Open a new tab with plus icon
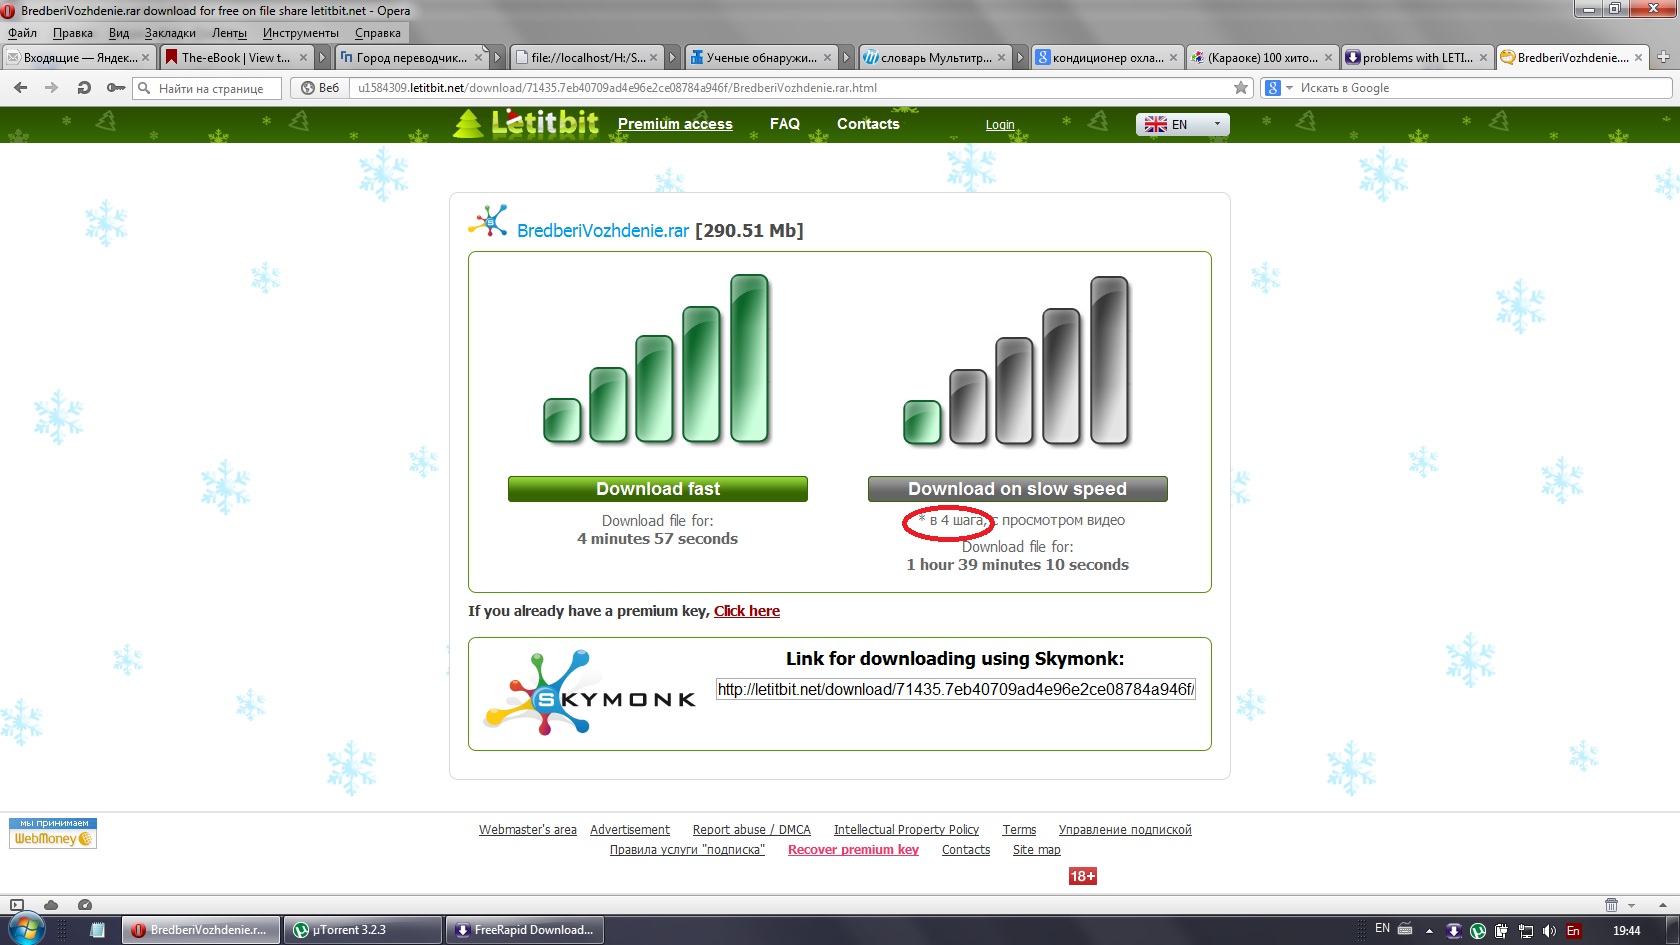Screen dimensions: 1680x945 coord(1663,57)
